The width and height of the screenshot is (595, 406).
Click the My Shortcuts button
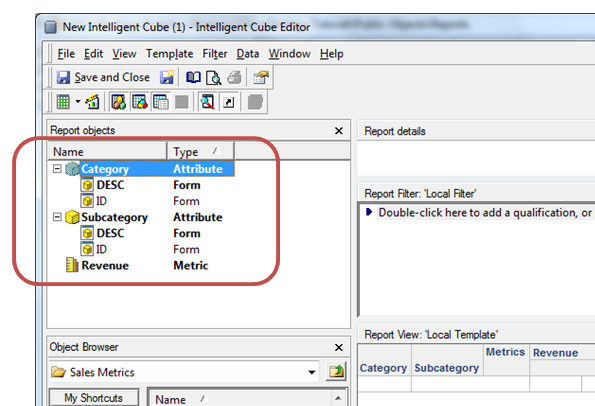point(94,398)
